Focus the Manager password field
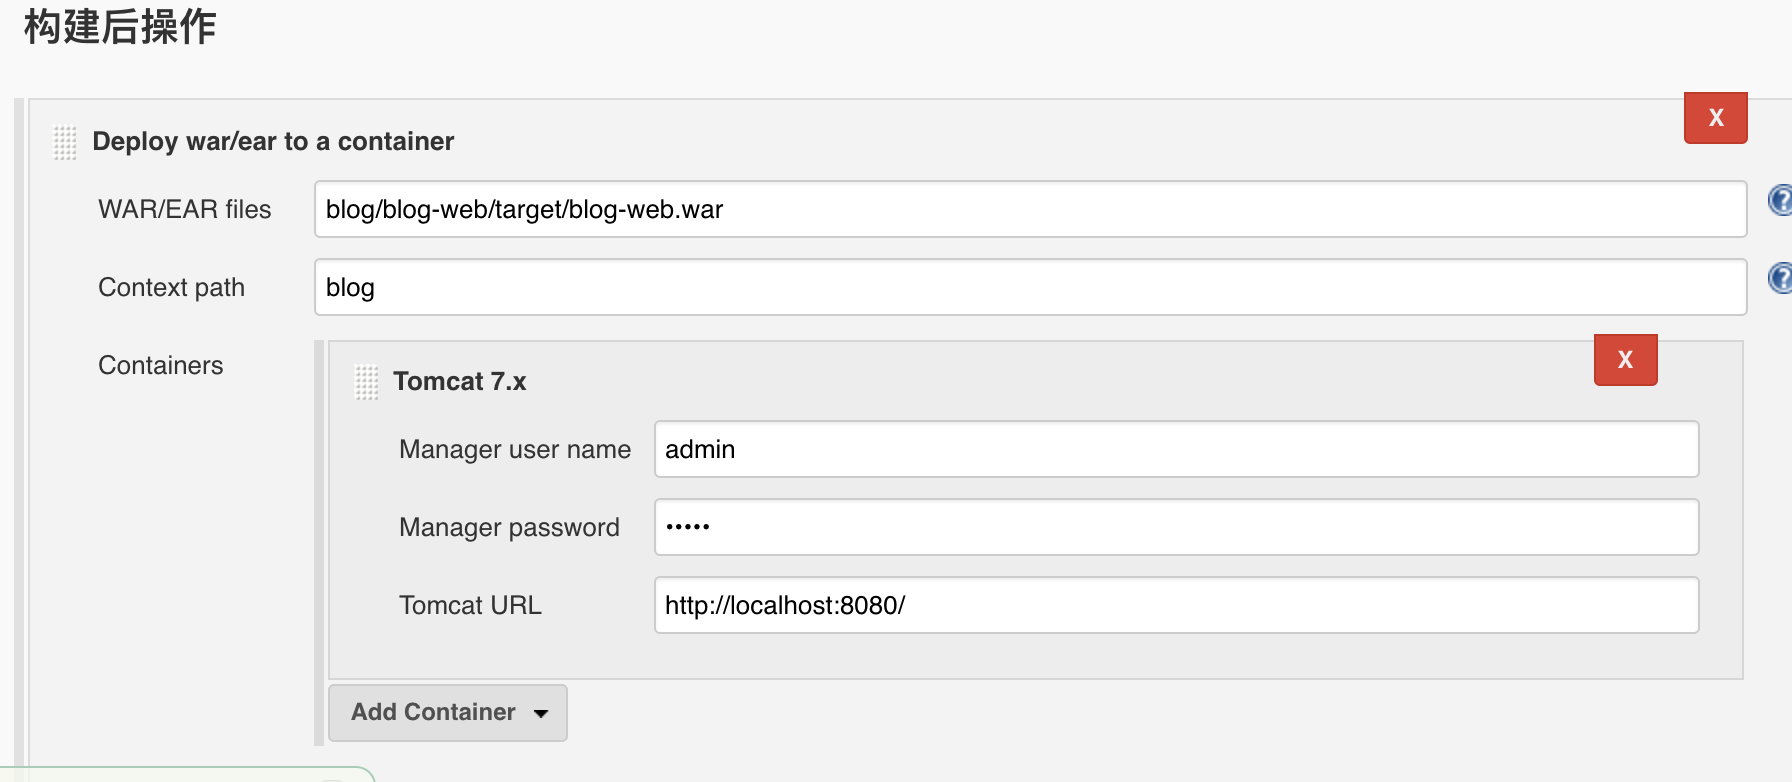The height and width of the screenshot is (782, 1792). tap(1176, 527)
